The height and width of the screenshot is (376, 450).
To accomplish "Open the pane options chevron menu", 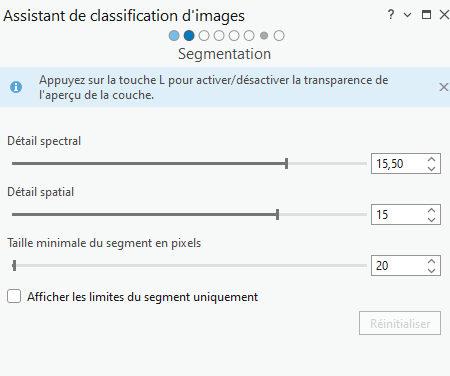I will tap(407, 15).
